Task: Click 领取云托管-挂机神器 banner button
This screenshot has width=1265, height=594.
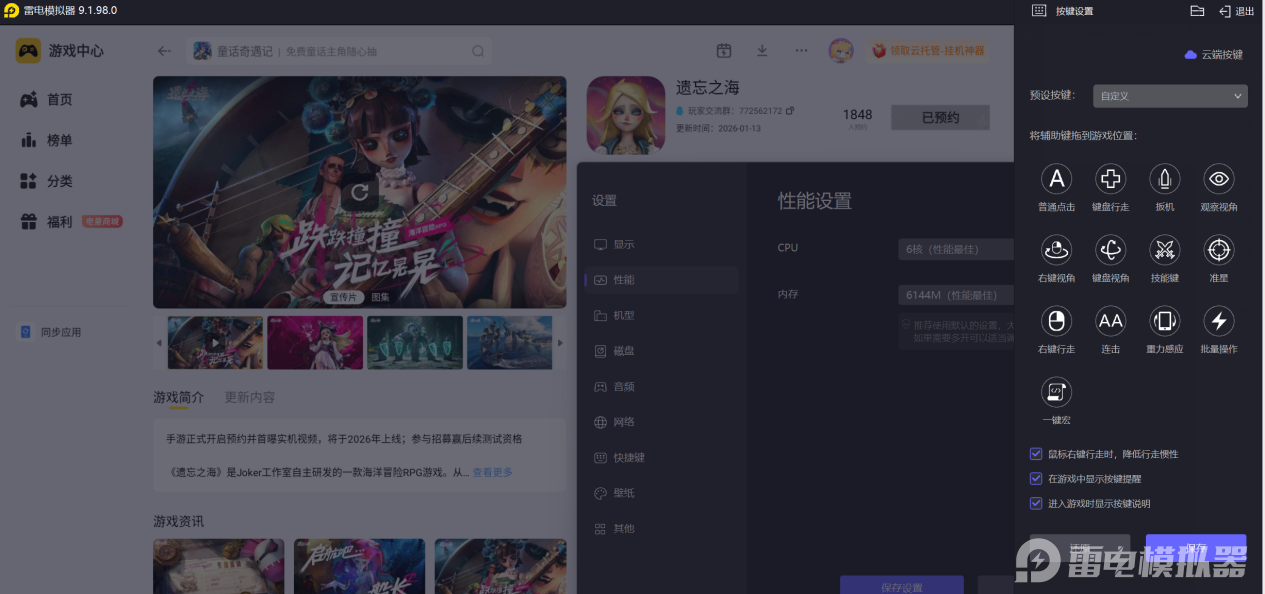Action: tap(927, 51)
